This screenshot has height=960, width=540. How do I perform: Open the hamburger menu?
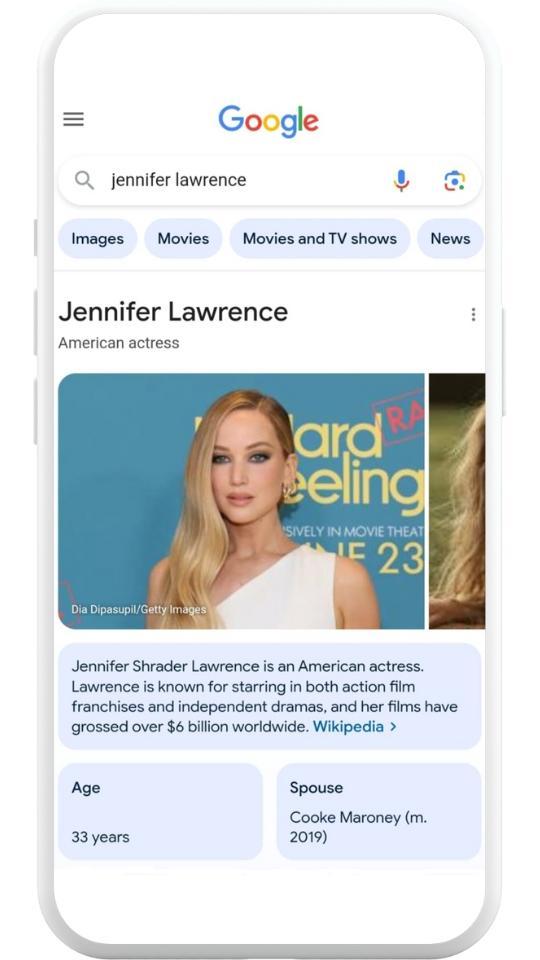click(73, 119)
